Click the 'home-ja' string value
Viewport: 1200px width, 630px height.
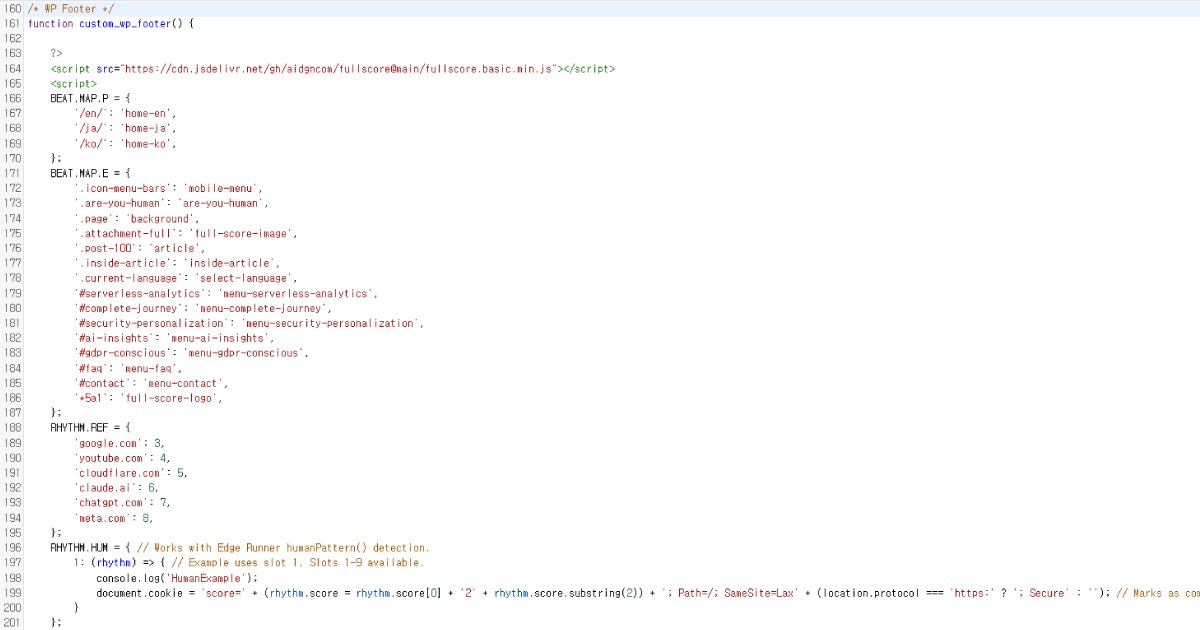point(148,128)
